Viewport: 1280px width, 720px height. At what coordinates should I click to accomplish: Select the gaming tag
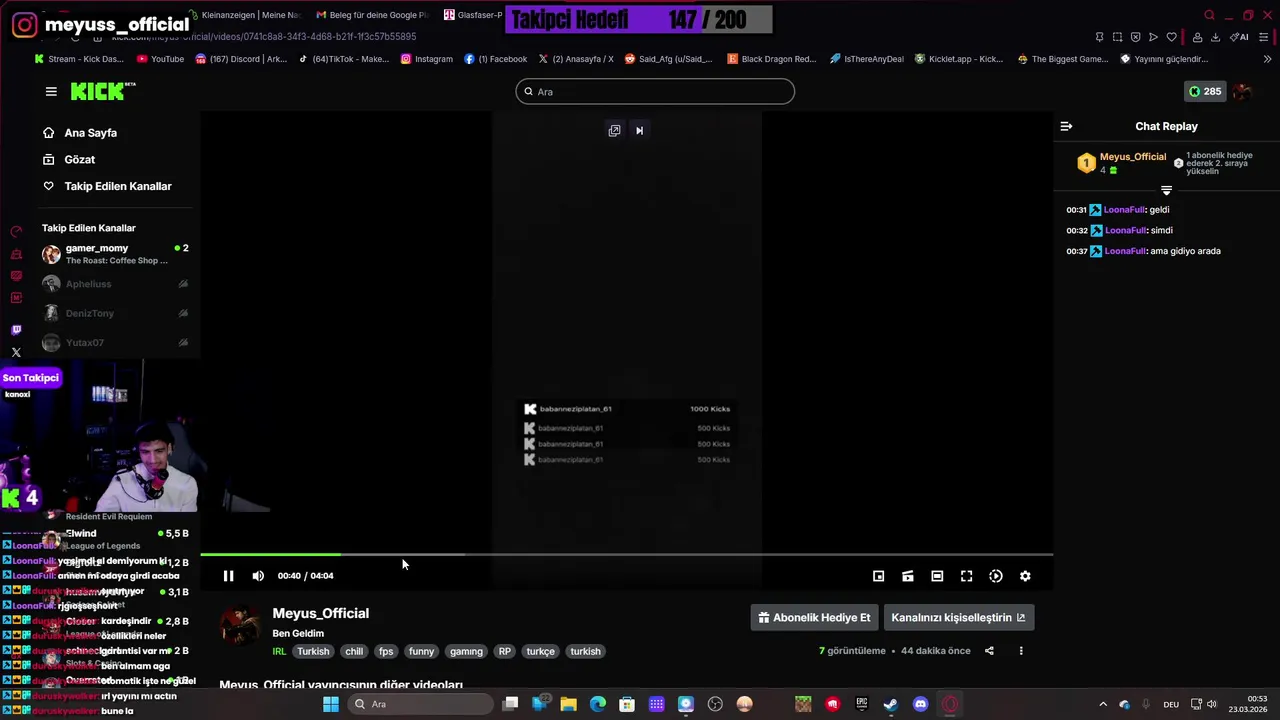[x=466, y=651]
